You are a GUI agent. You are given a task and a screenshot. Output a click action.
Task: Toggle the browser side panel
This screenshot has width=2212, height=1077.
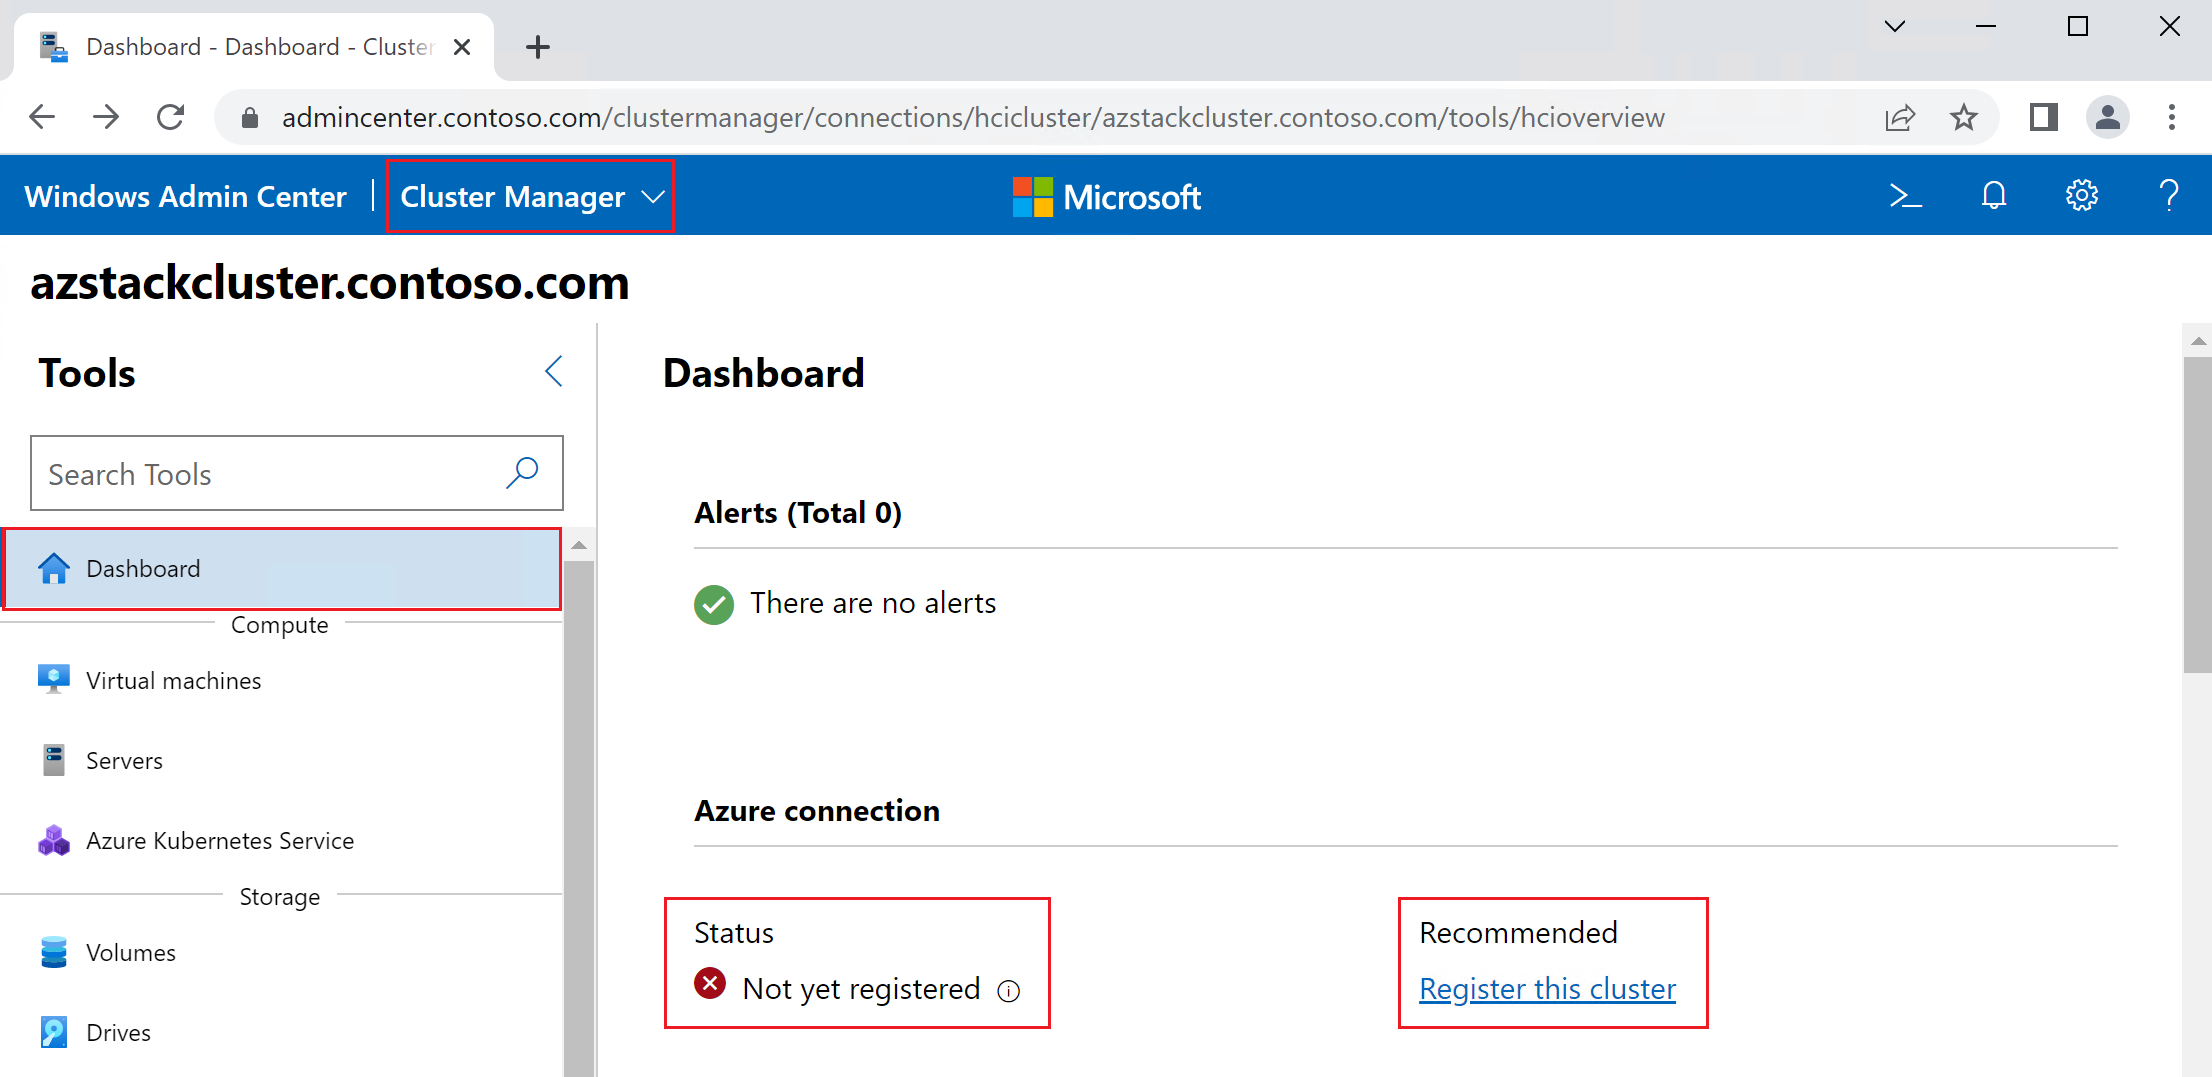coord(2044,117)
